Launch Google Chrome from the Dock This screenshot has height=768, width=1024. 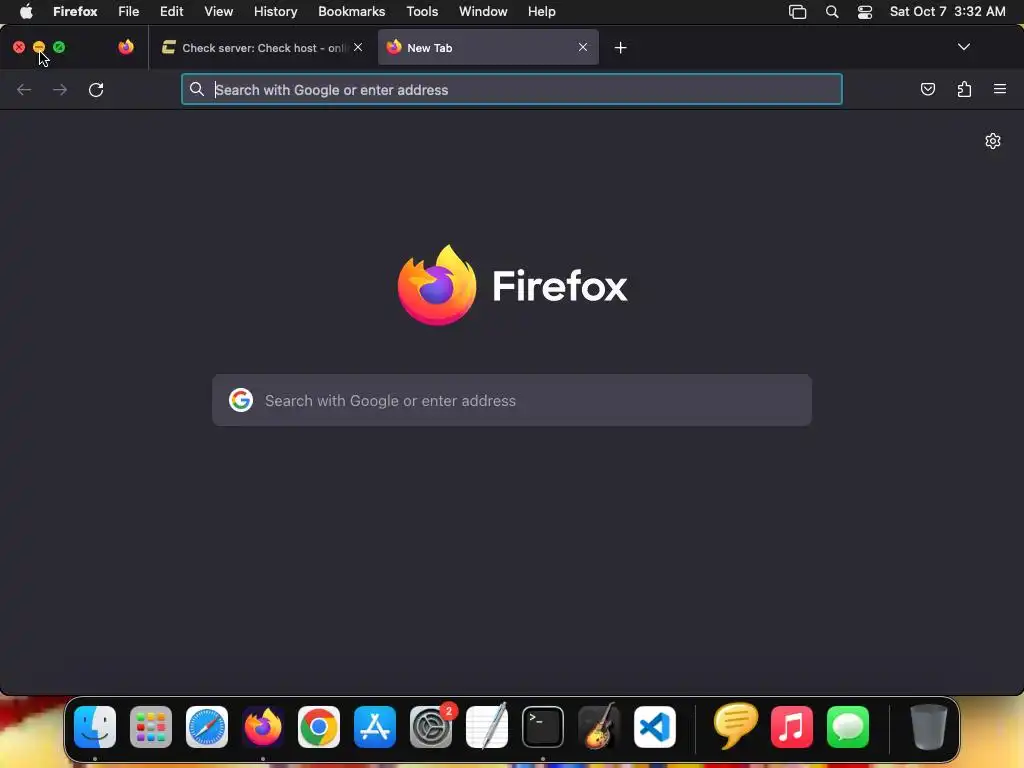coord(319,727)
